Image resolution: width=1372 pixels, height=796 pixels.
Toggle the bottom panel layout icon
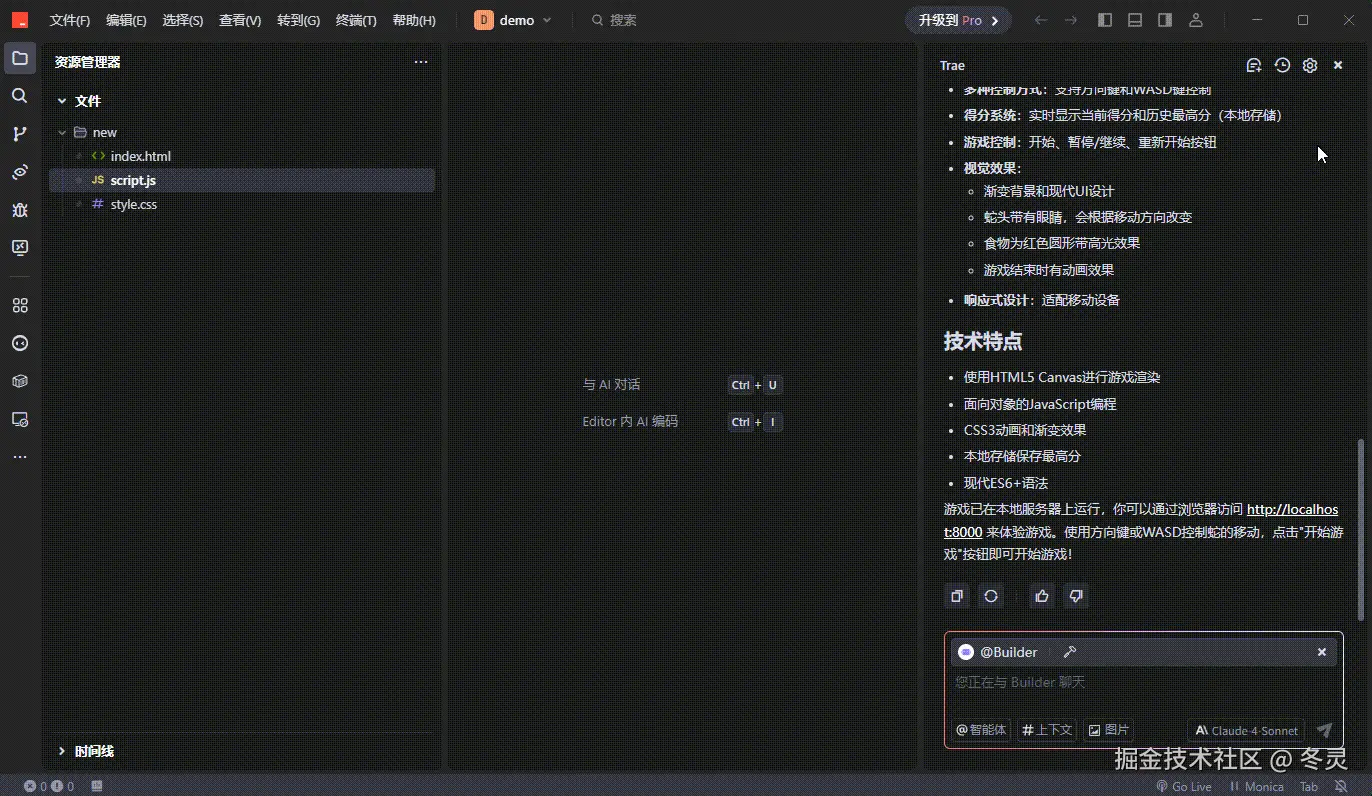coord(1135,20)
